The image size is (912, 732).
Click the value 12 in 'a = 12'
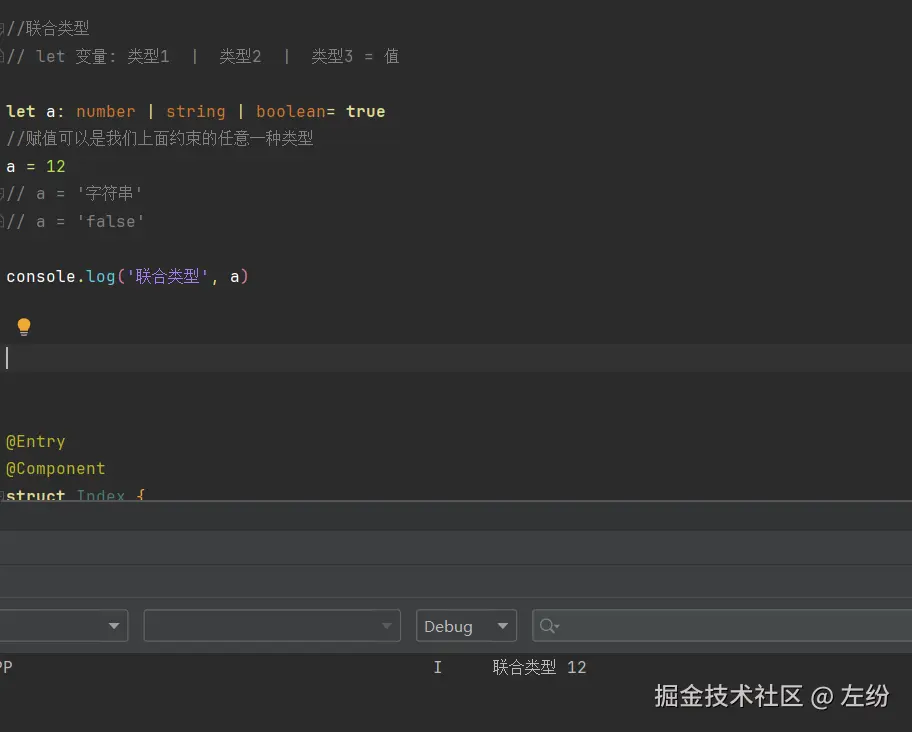point(56,166)
